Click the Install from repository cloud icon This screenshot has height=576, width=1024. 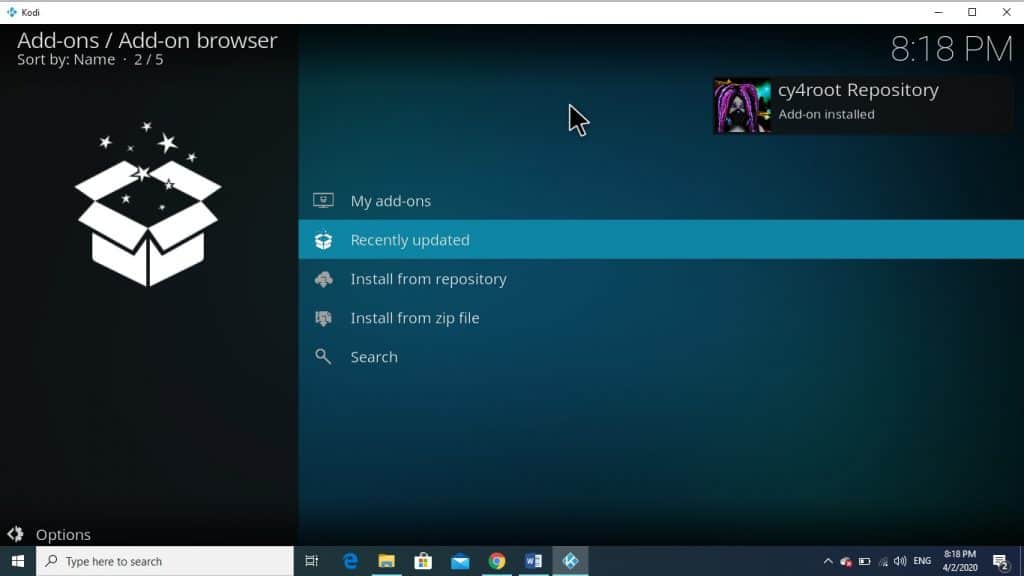coord(323,279)
